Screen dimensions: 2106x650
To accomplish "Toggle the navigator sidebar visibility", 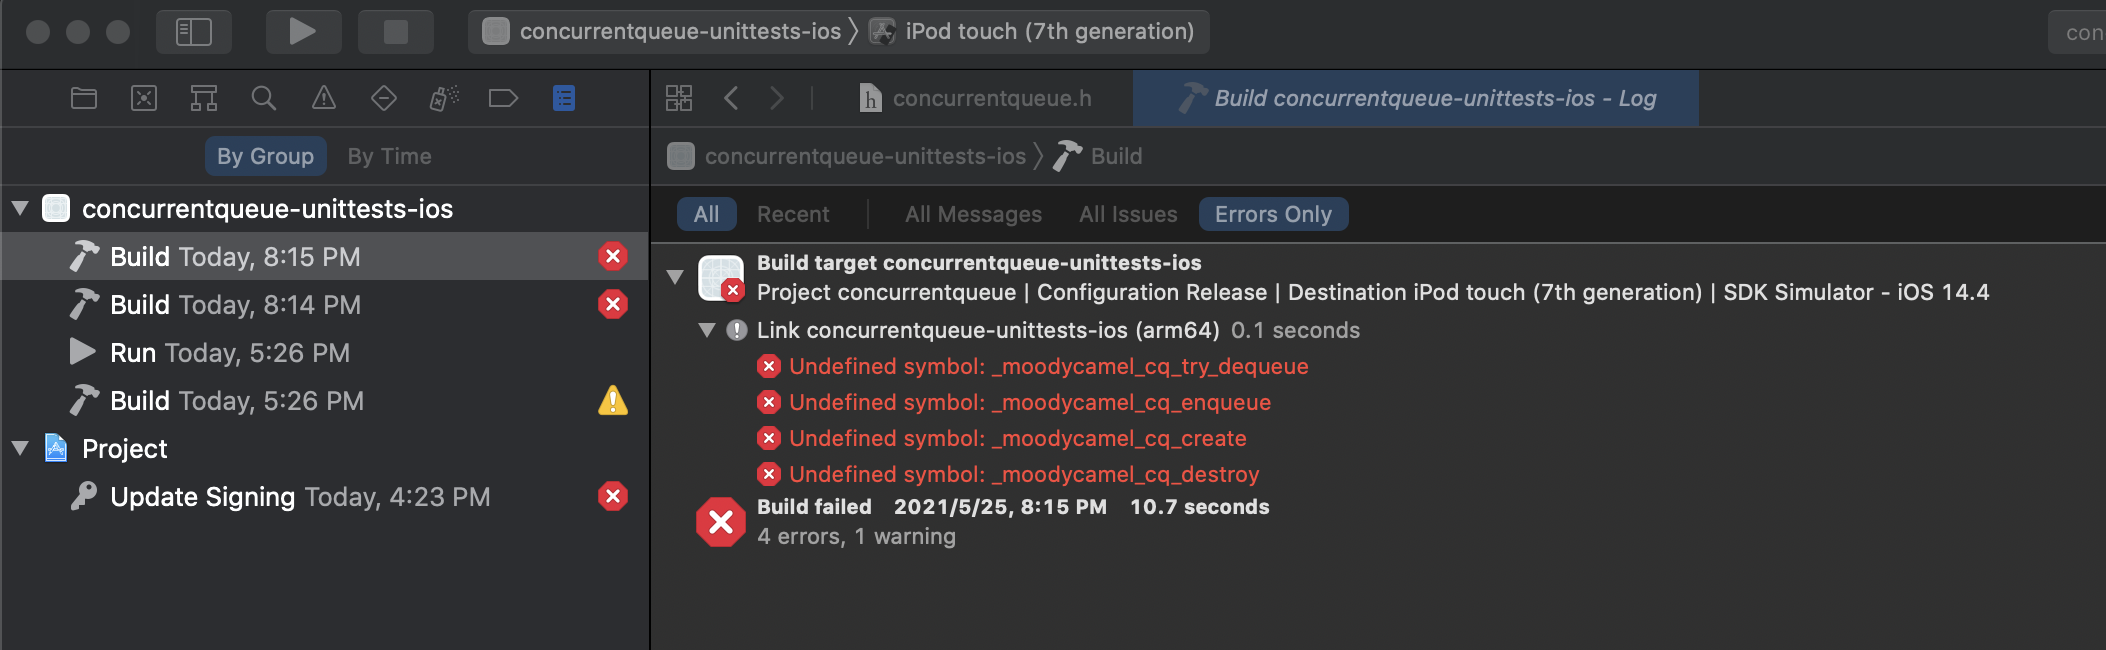I will click(194, 31).
